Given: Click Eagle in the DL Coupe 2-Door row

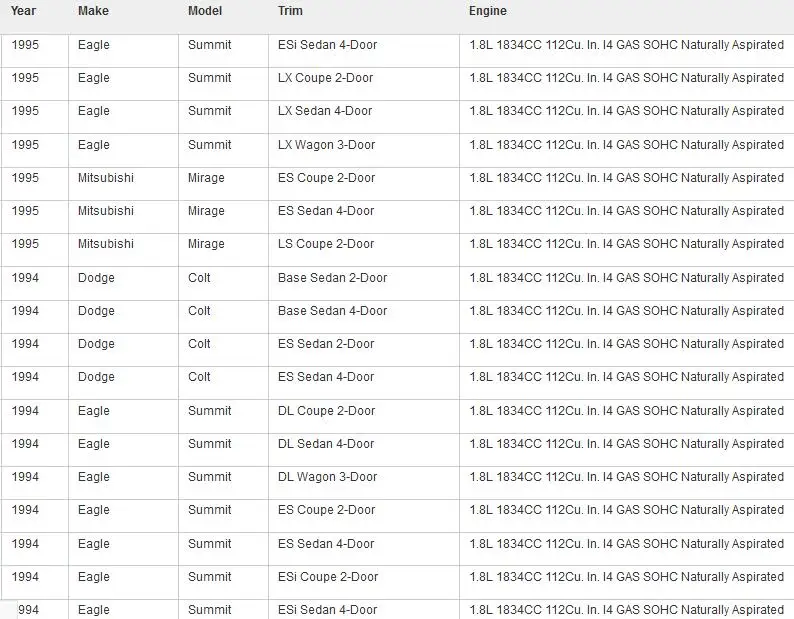Looking at the screenshot, I should tap(94, 411).
